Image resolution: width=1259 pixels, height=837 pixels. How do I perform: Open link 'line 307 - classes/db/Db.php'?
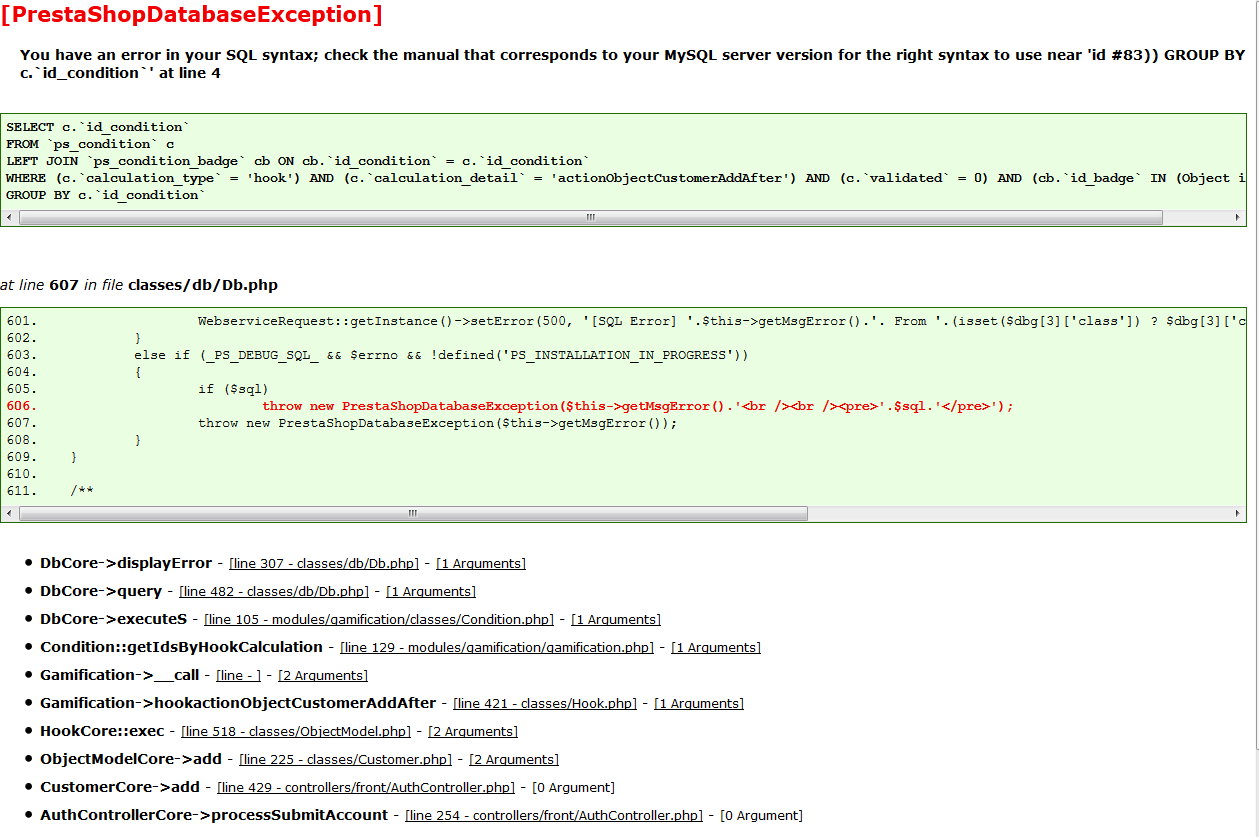point(325,564)
